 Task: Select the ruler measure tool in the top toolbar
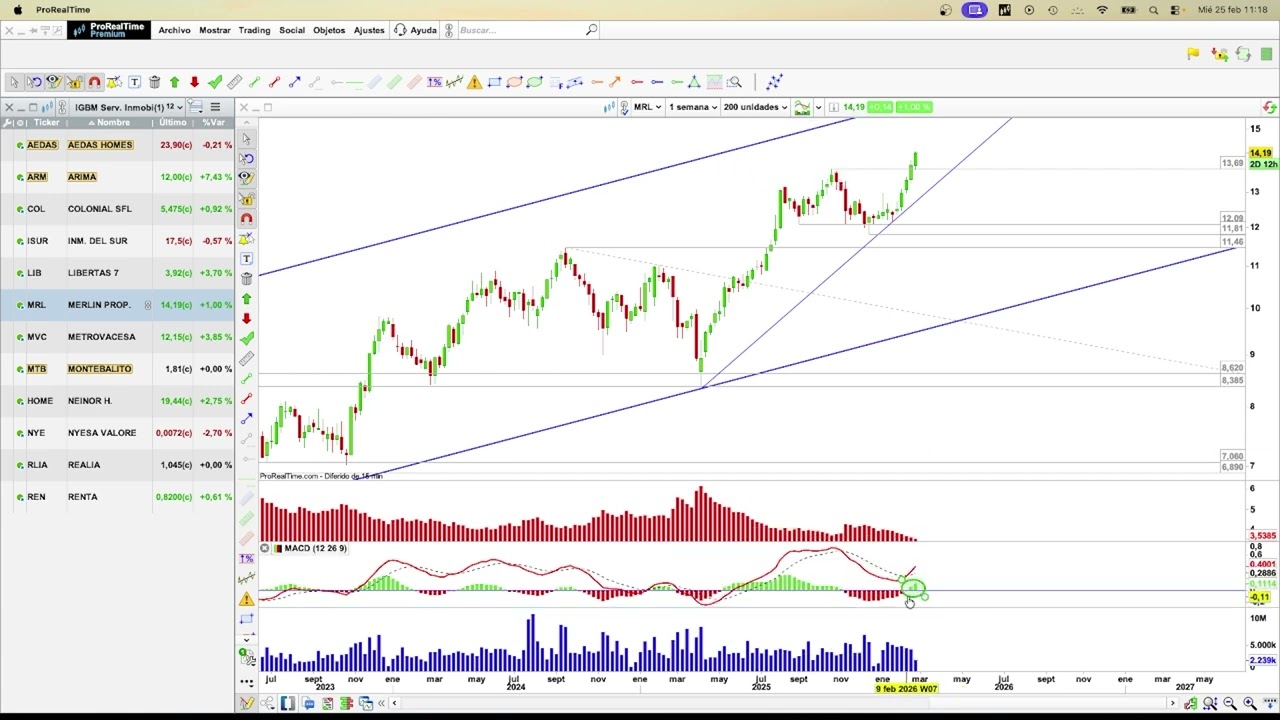(234, 82)
